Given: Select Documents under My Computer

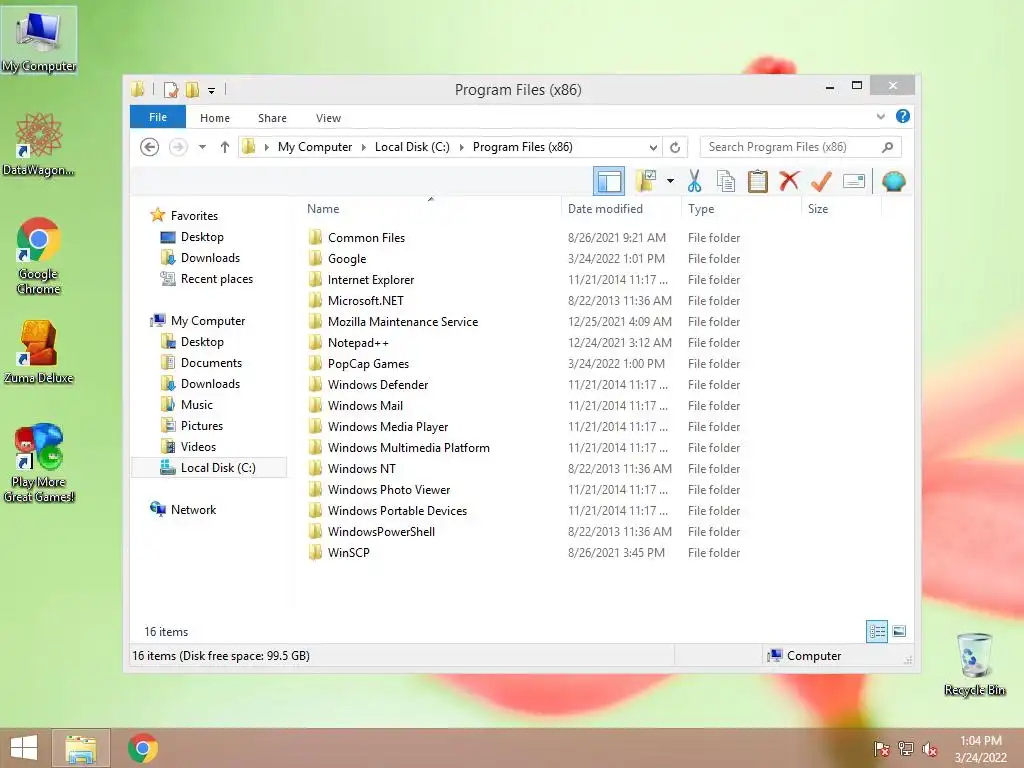Looking at the screenshot, I should pyautogui.click(x=211, y=362).
